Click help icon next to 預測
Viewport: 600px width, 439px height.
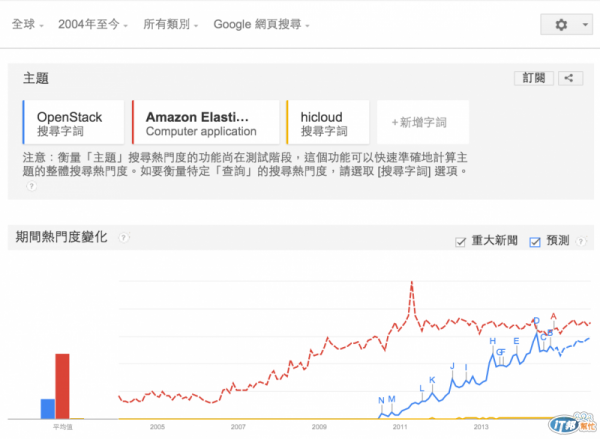click(x=579, y=241)
